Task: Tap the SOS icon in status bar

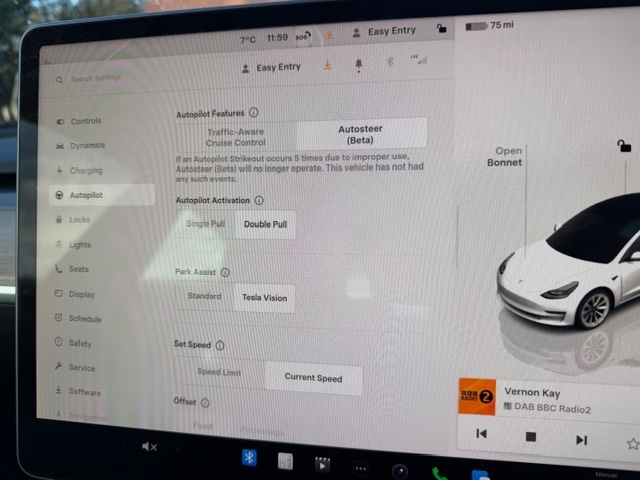Action: 303,37
